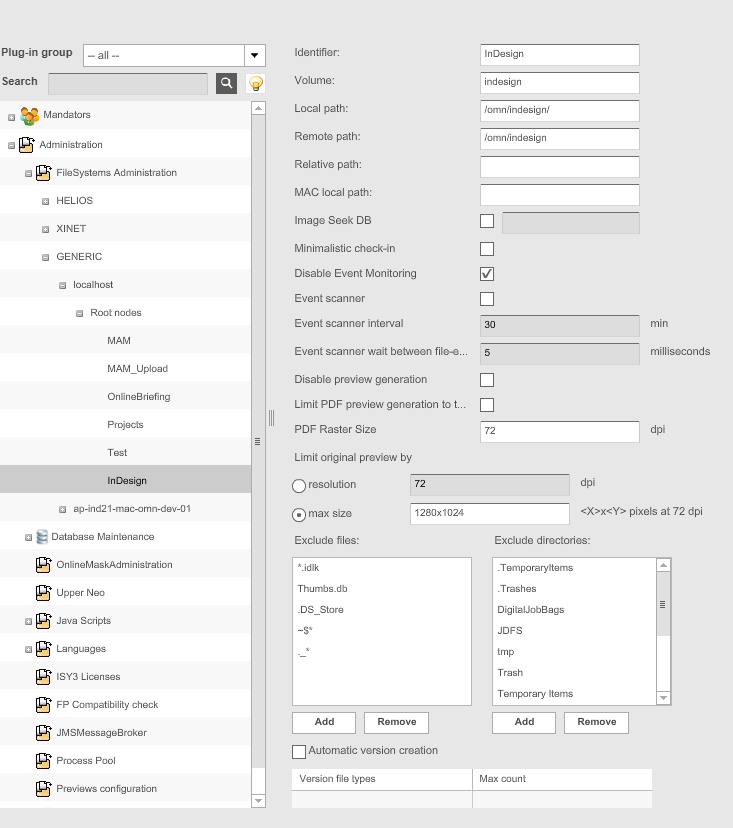Select the Projects root node
Viewport: 733px width, 828px height.
point(125,425)
